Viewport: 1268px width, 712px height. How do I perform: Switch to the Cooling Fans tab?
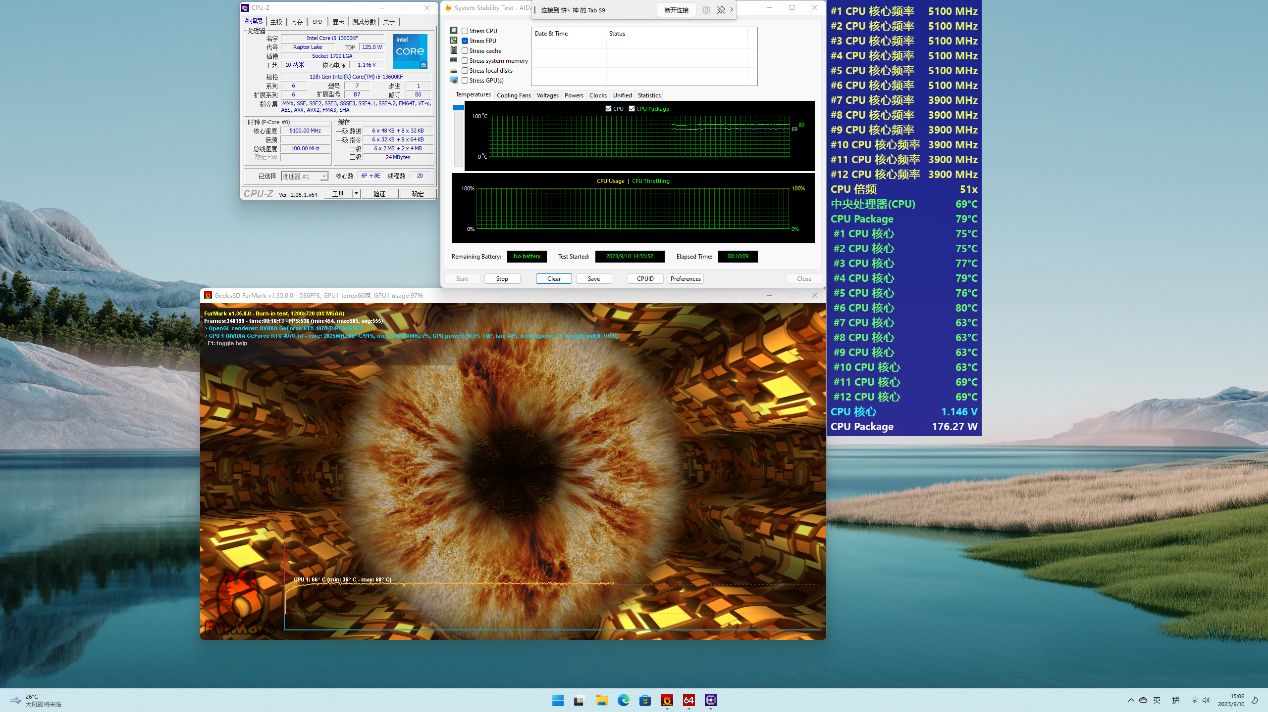click(x=514, y=96)
